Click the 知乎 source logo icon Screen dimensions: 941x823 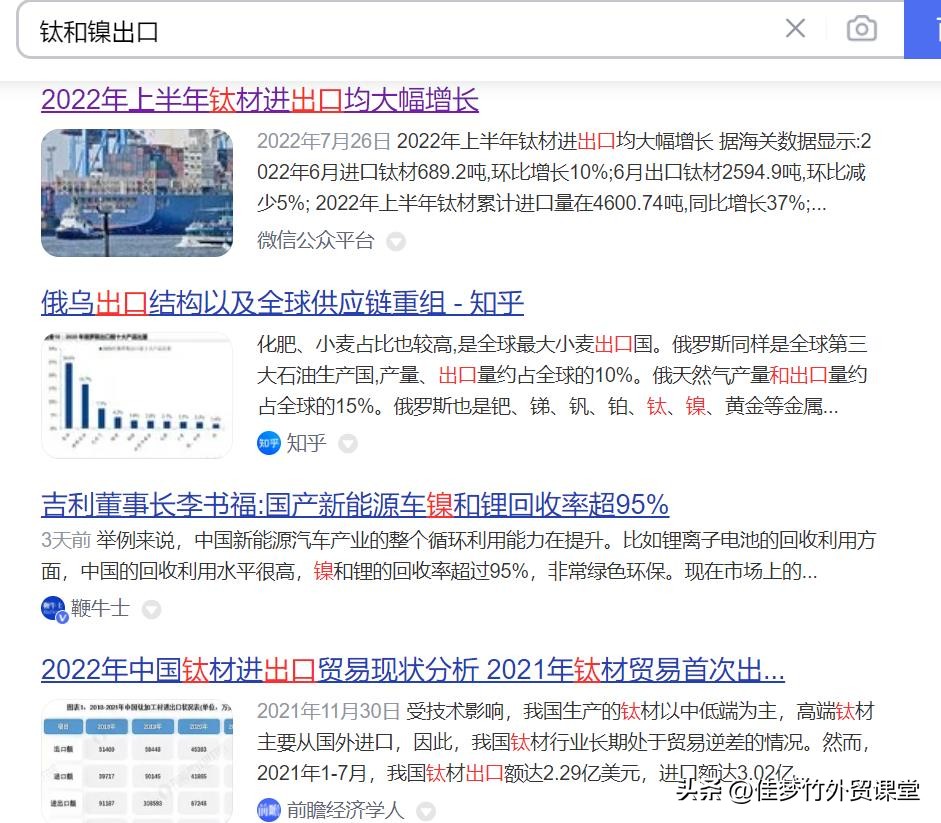268,443
